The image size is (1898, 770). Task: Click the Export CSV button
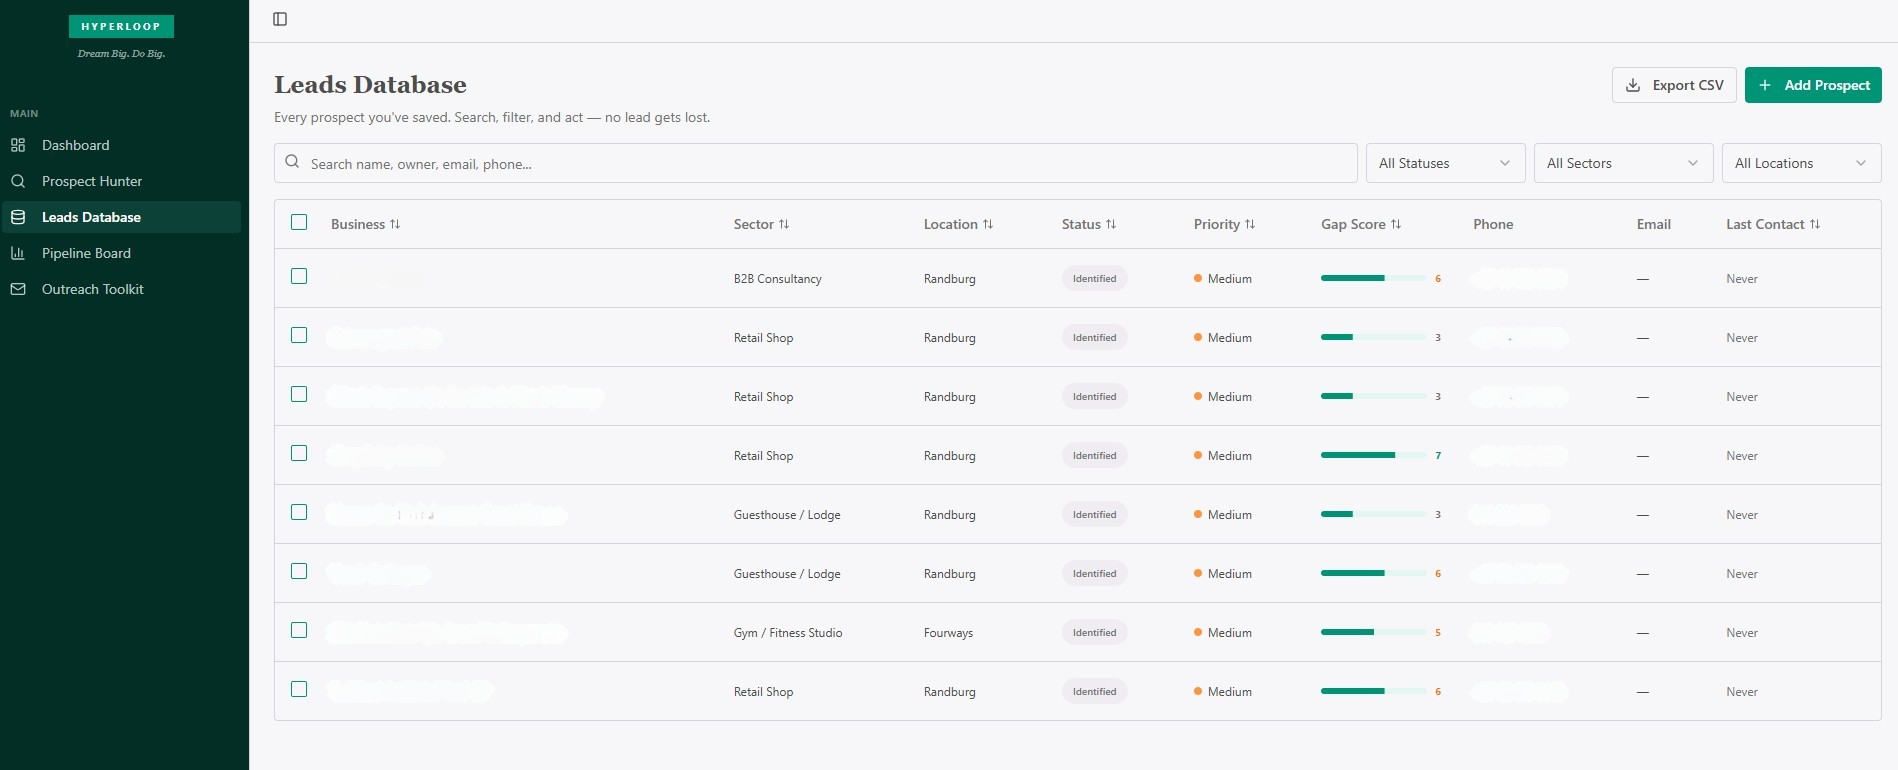1673,85
